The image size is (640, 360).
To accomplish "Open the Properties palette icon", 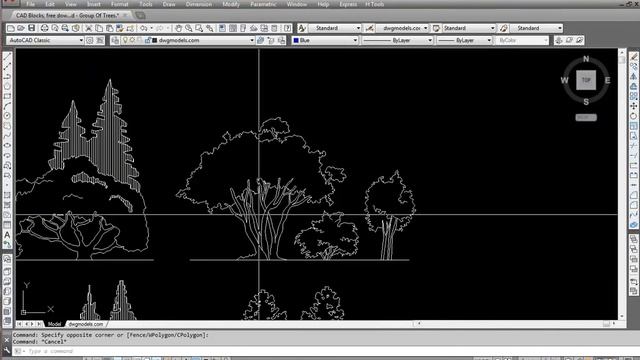I will pyautogui.click(x=222, y=28).
